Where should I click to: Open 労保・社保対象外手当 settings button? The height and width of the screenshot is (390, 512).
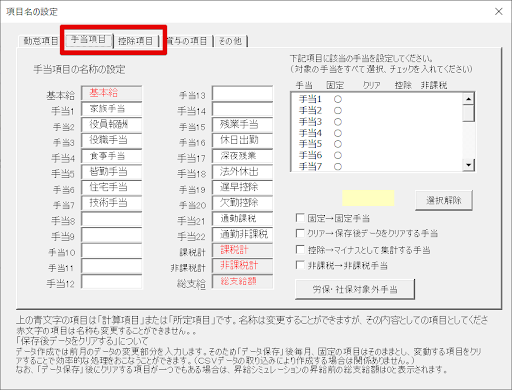pyautogui.click(x=355, y=289)
